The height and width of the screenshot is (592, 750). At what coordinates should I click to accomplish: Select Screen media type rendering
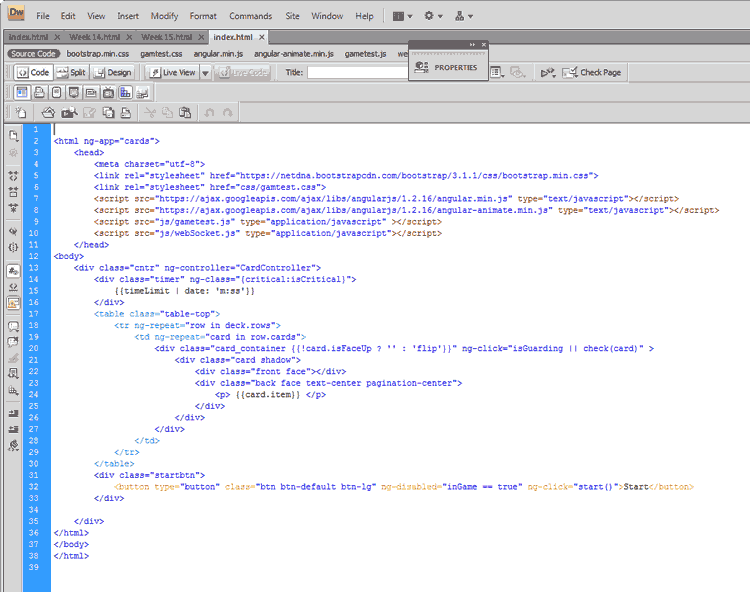pyautogui.click(x=22, y=92)
